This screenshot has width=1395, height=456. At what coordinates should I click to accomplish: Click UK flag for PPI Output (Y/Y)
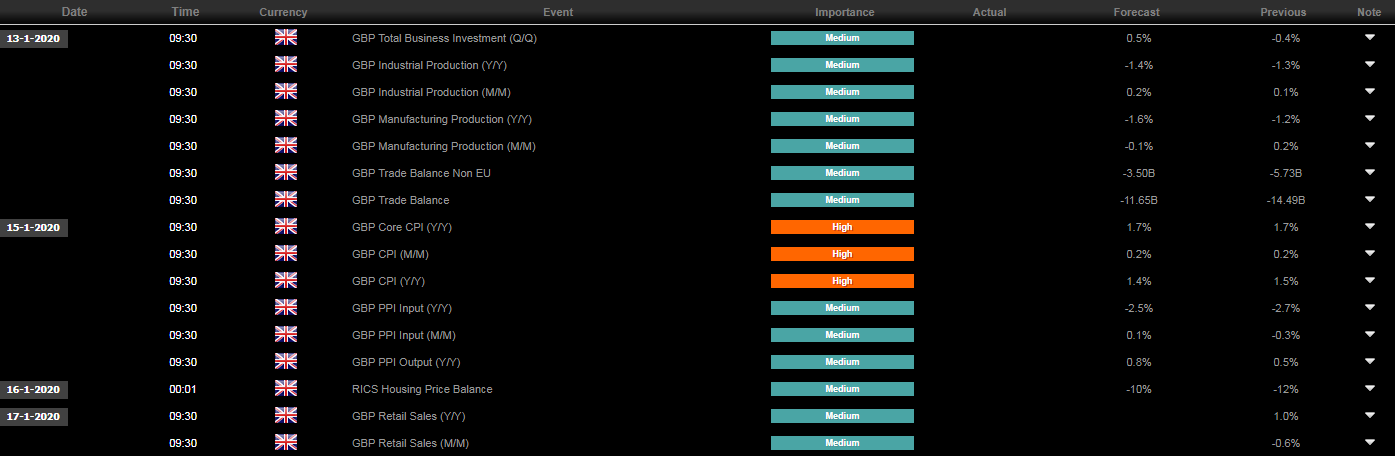click(286, 362)
